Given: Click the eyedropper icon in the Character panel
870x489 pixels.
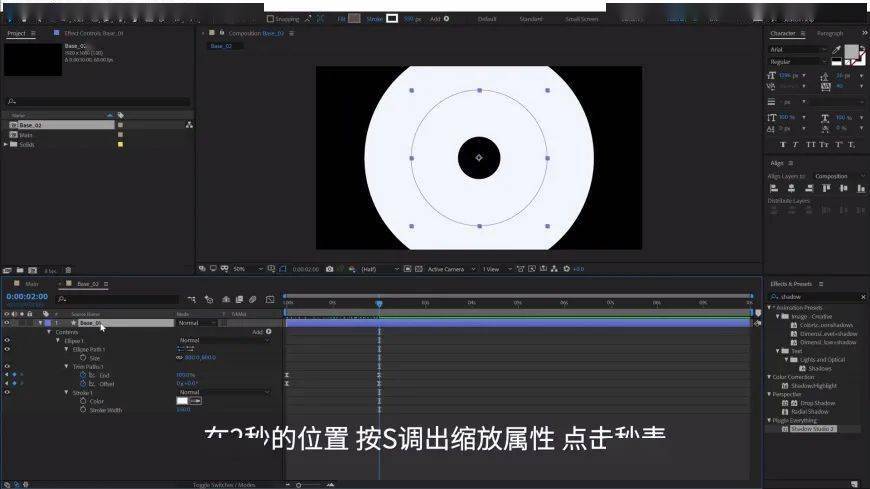Looking at the screenshot, I should [835, 48].
